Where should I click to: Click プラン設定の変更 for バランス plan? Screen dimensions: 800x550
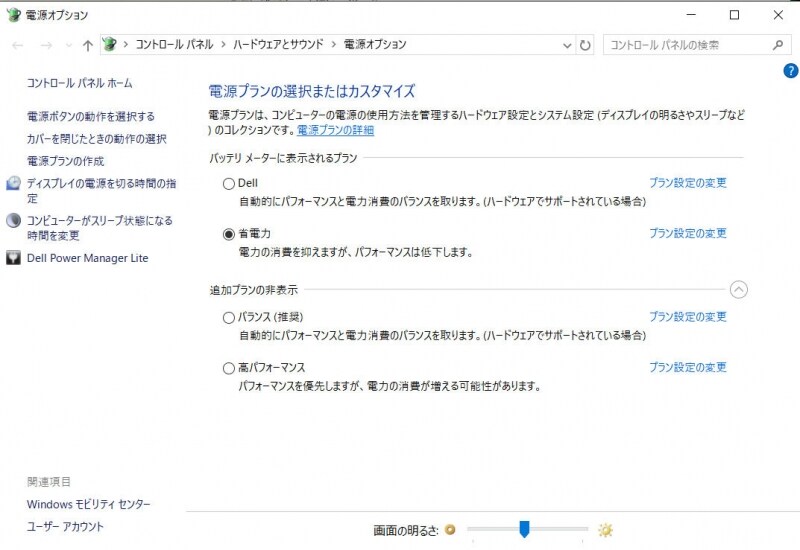pyautogui.click(x=687, y=317)
